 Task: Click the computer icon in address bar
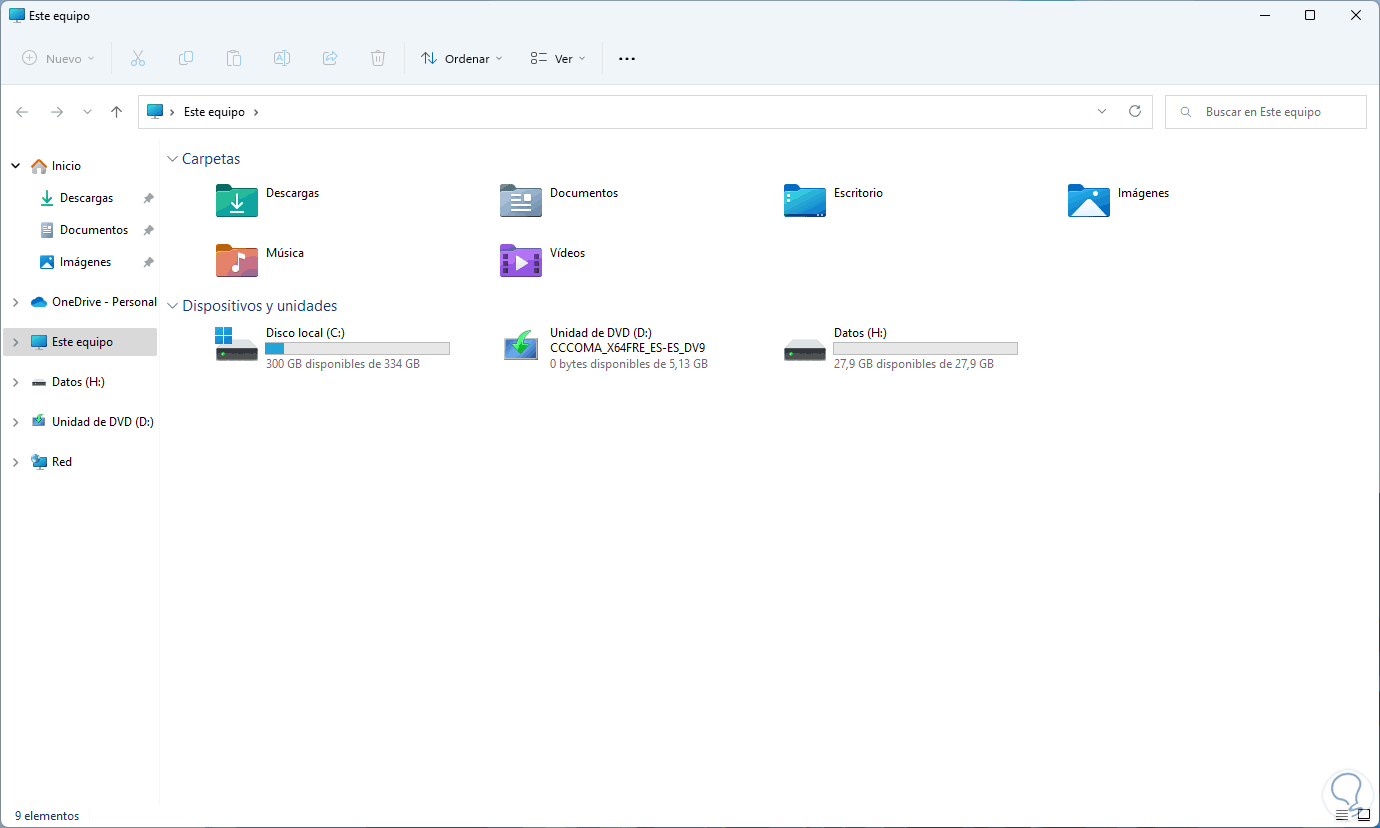[x=155, y=112]
